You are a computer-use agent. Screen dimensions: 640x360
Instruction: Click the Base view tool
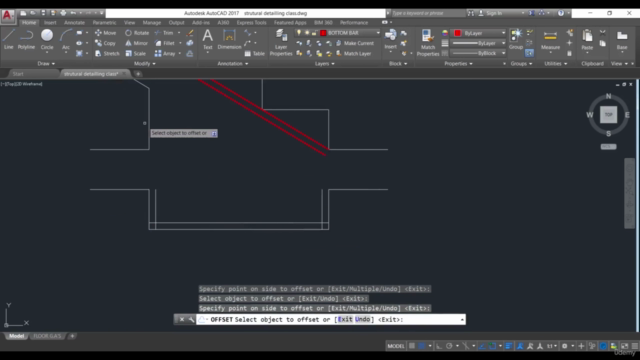622,40
